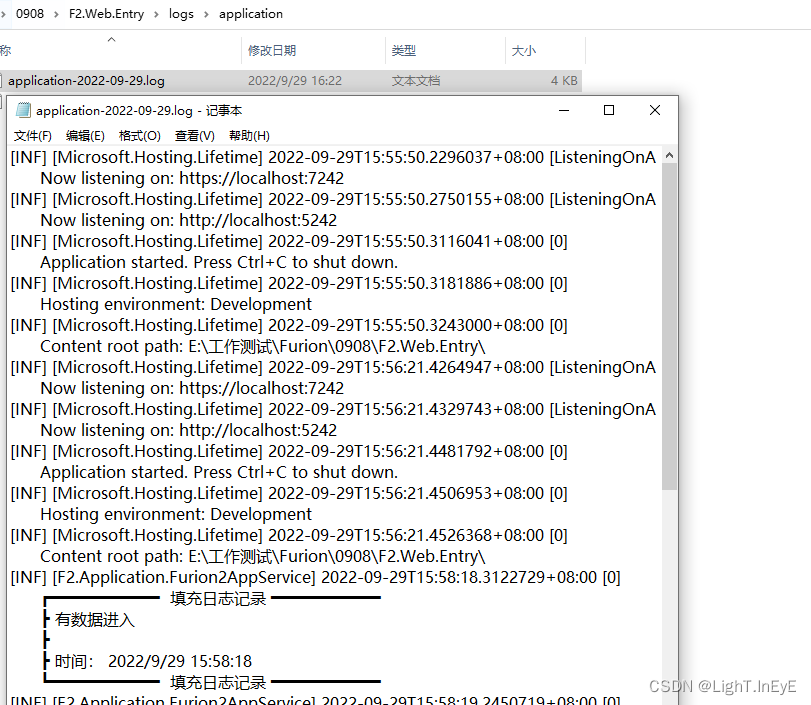Open the 查看(V) menu
The height and width of the screenshot is (705, 811).
(193, 135)
